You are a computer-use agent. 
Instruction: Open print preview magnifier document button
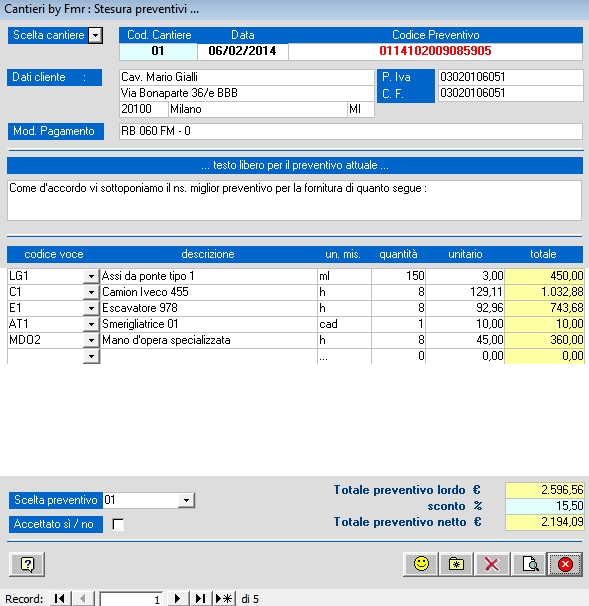[x=529, y=564]
